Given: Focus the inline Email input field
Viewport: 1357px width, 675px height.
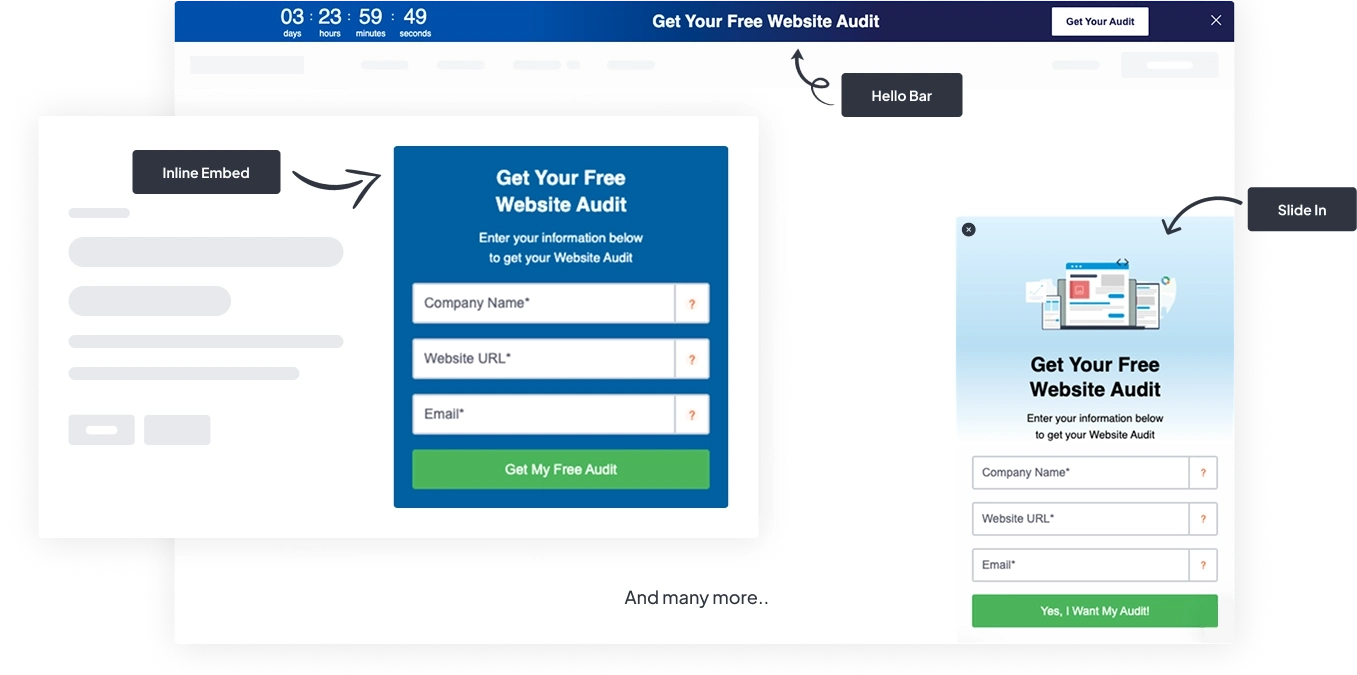Looking at the screenshot, I should tap(544, 414).
